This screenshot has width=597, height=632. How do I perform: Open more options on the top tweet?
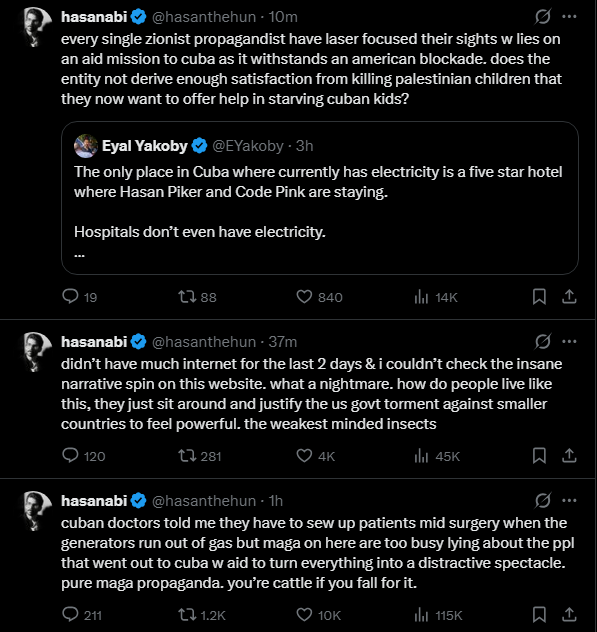[569, 17]
